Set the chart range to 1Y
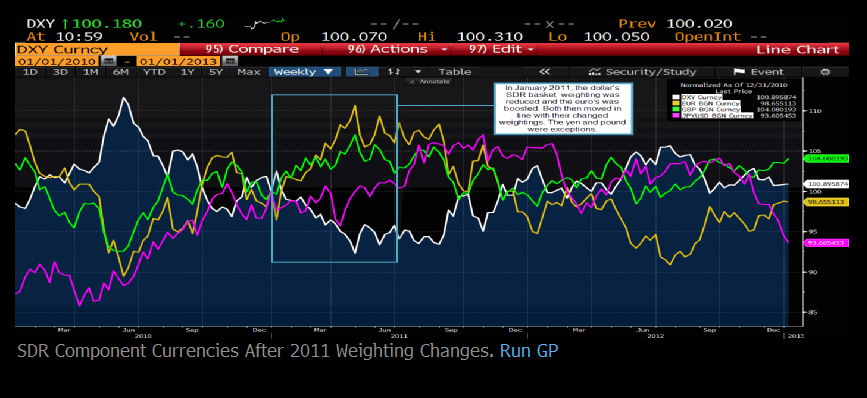Screen dimensions: 867x398 click(x=188, y=72)
